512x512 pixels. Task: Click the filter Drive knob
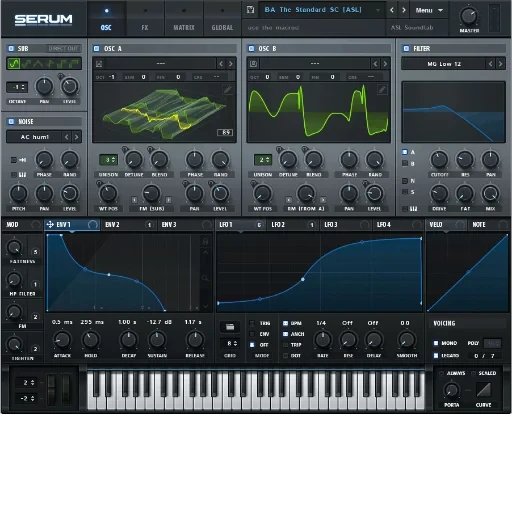[x=439, y=194]
